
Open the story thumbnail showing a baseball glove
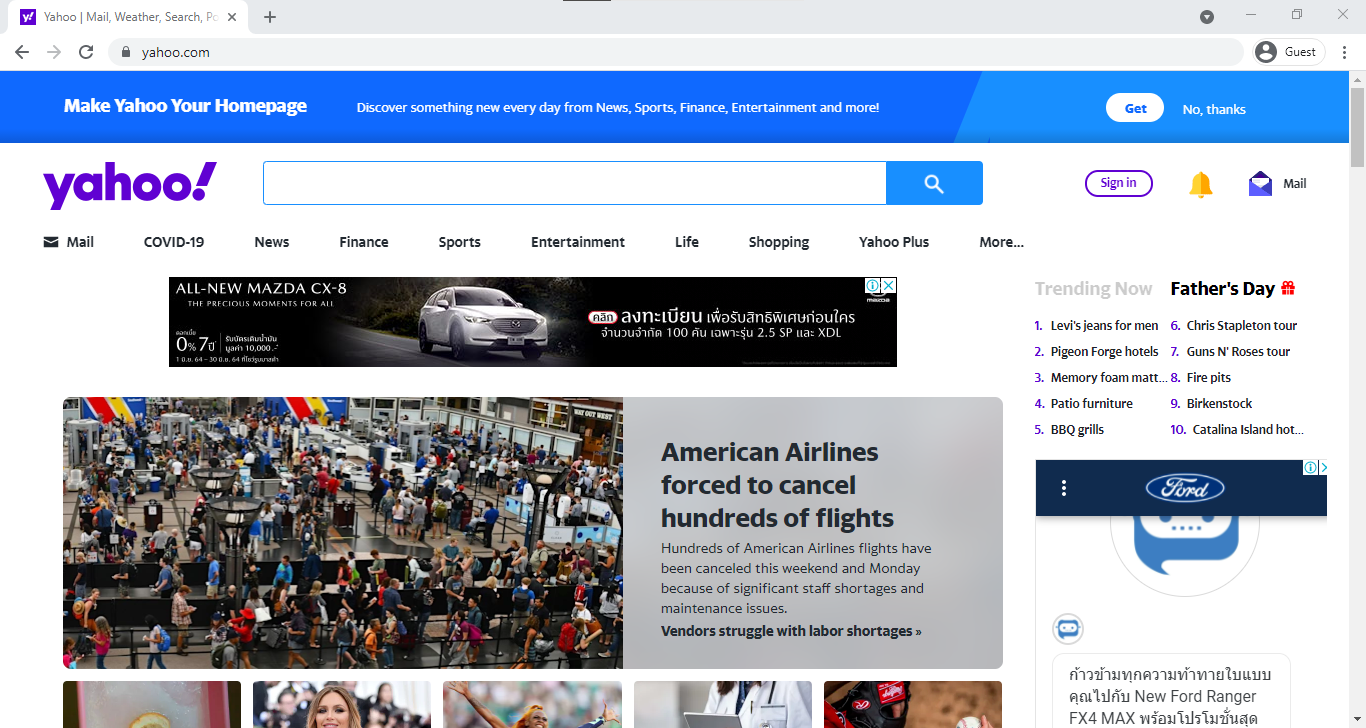(913, 705)
